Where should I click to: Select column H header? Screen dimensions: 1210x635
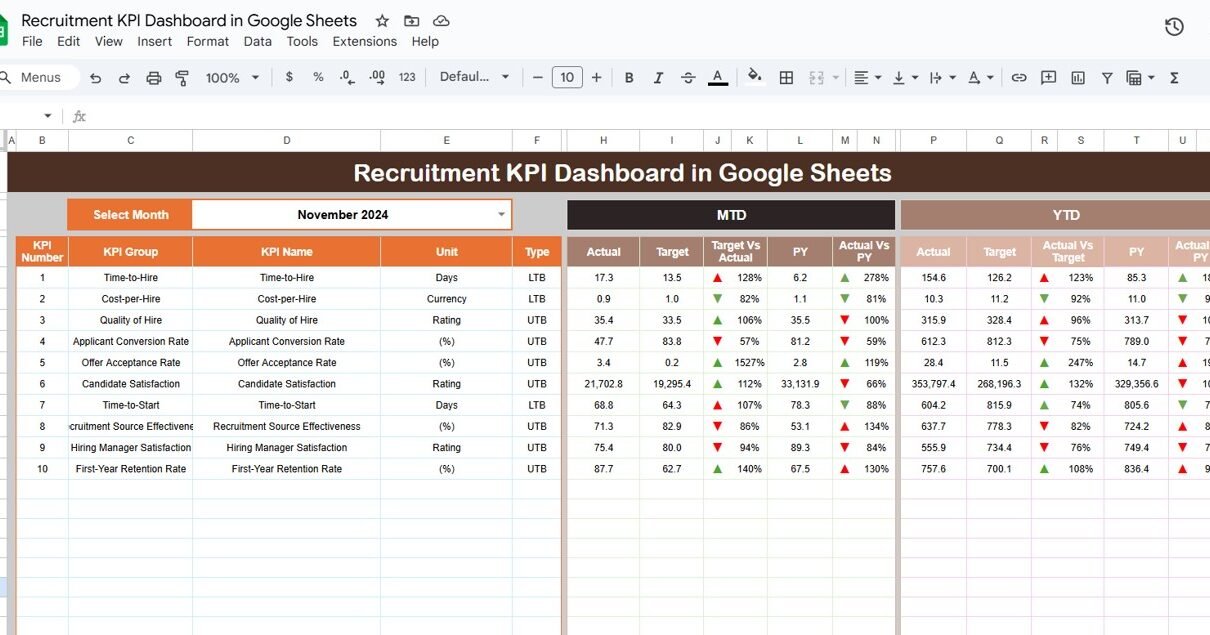(x=603, y=141)
